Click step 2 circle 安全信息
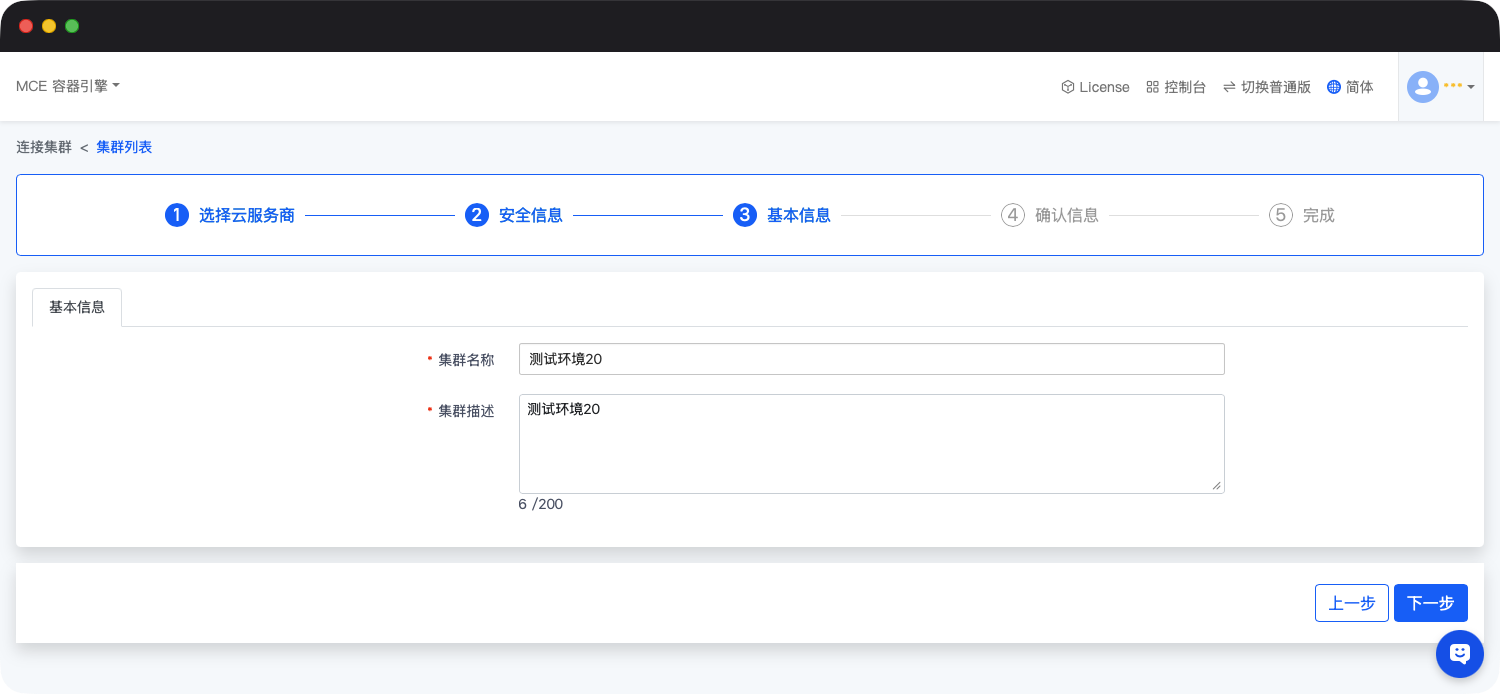 coord(477,215)
